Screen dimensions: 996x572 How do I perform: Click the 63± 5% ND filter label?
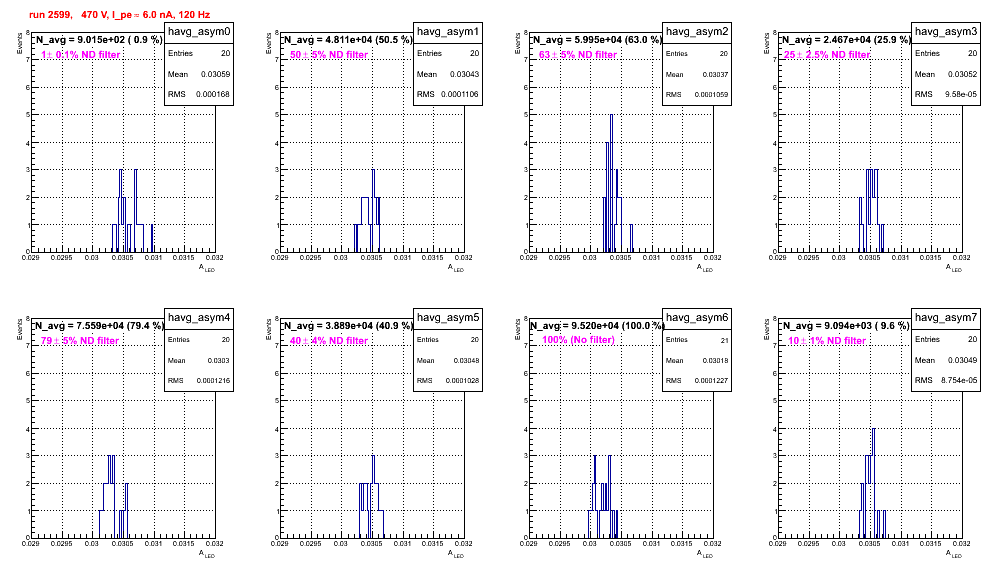point(578,55)
